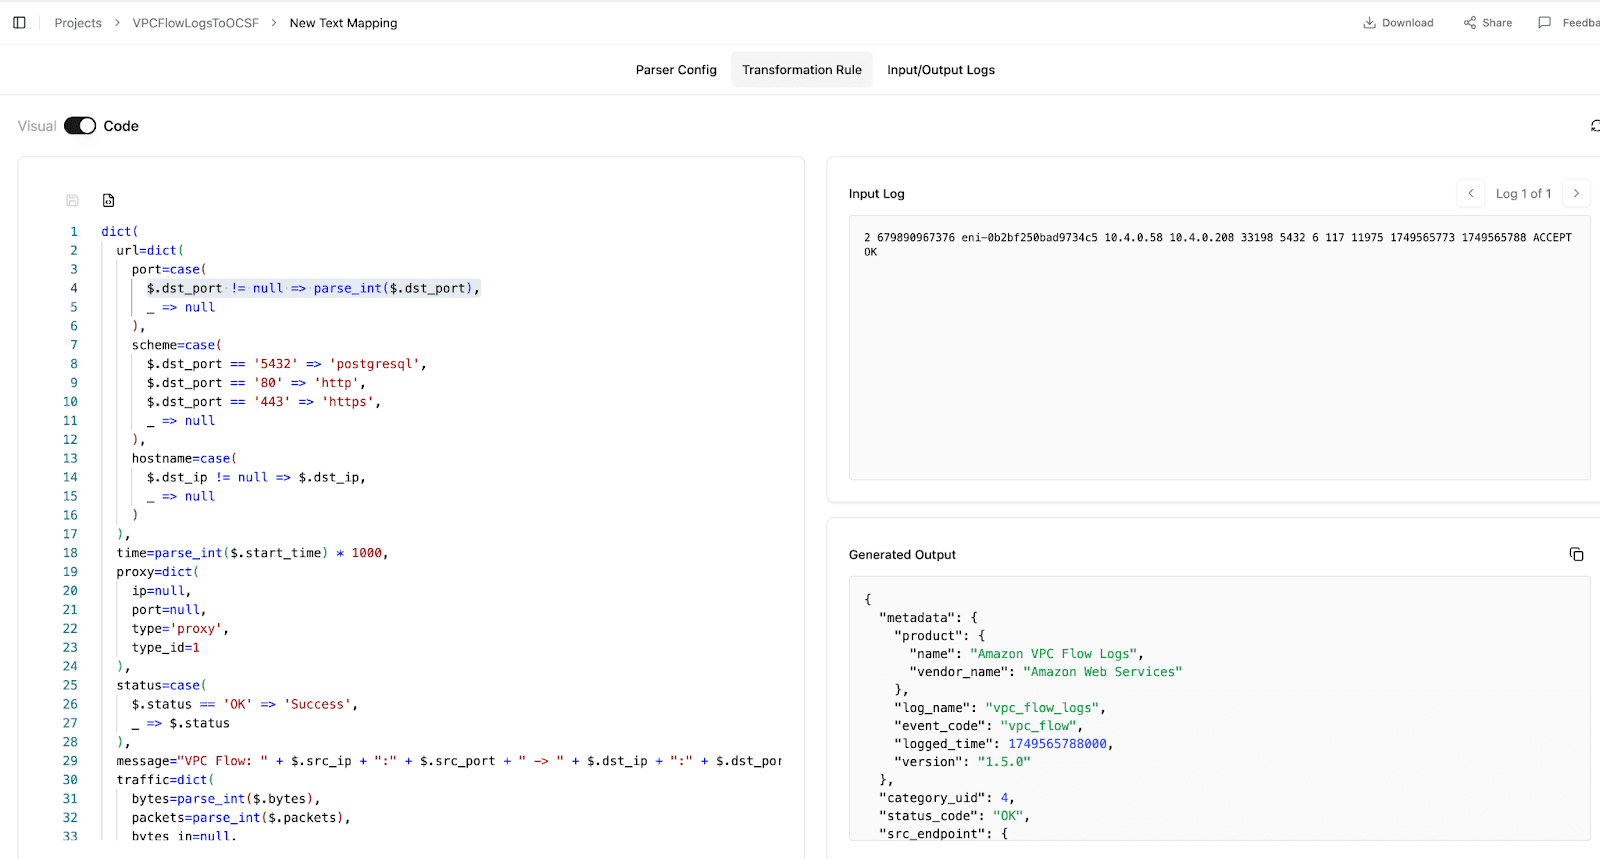Open the Projects breadcrumb link
Viewport: 1600px width, 859px height.
pyautogui.click(x=78, y=23)
